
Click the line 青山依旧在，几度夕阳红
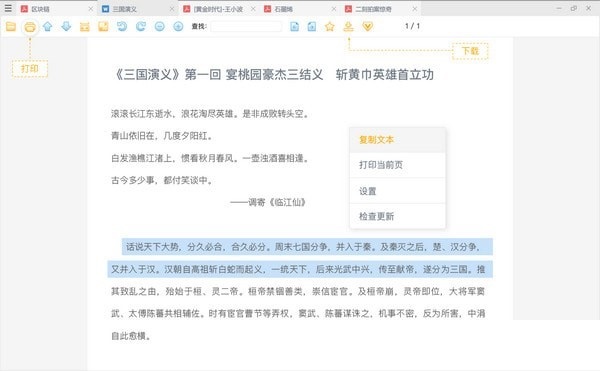tap(161, 136)
